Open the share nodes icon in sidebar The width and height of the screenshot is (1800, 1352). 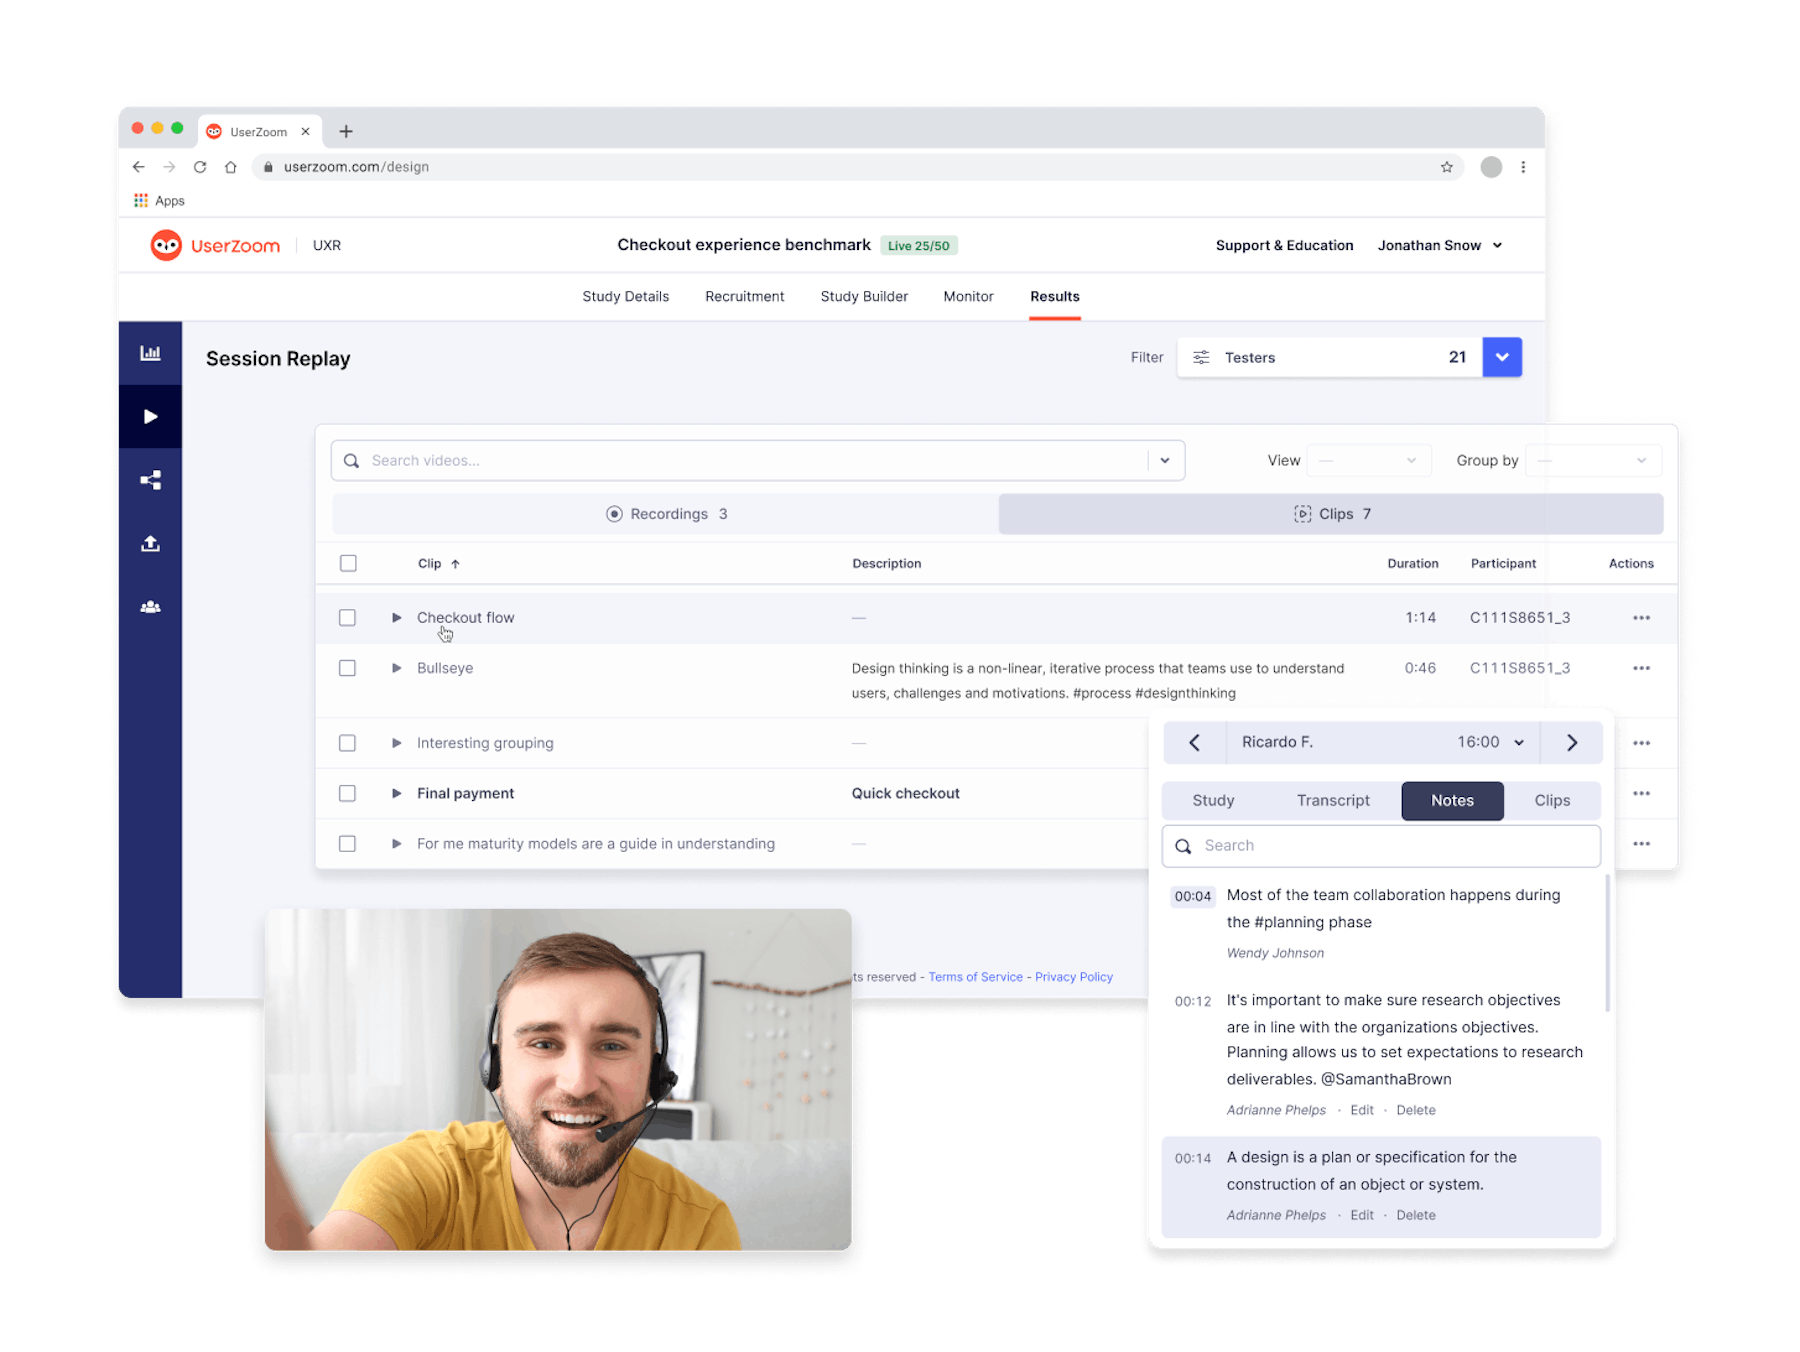click(x=150, y=480)
